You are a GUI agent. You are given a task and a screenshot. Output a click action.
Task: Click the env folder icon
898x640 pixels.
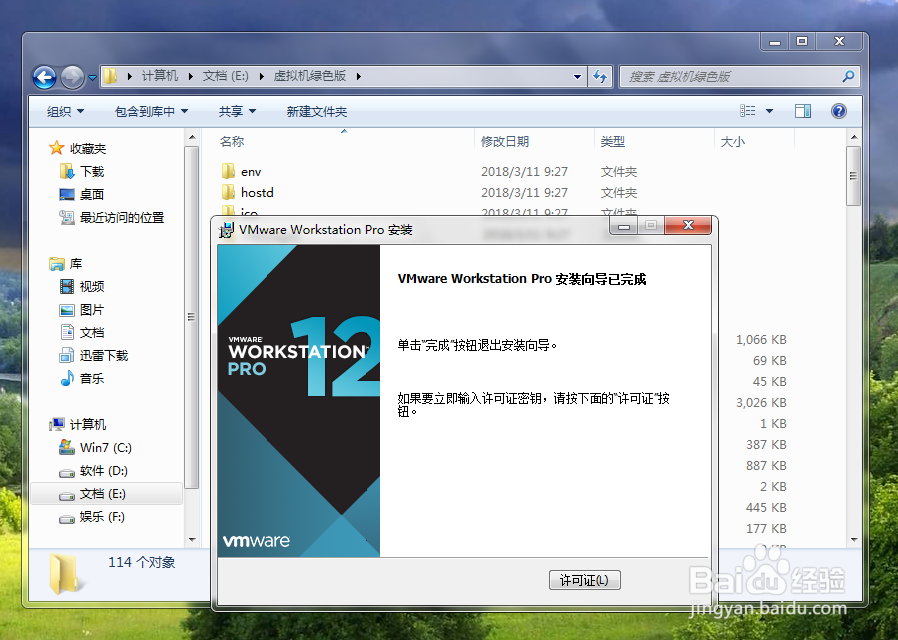[x=228, y=171]
